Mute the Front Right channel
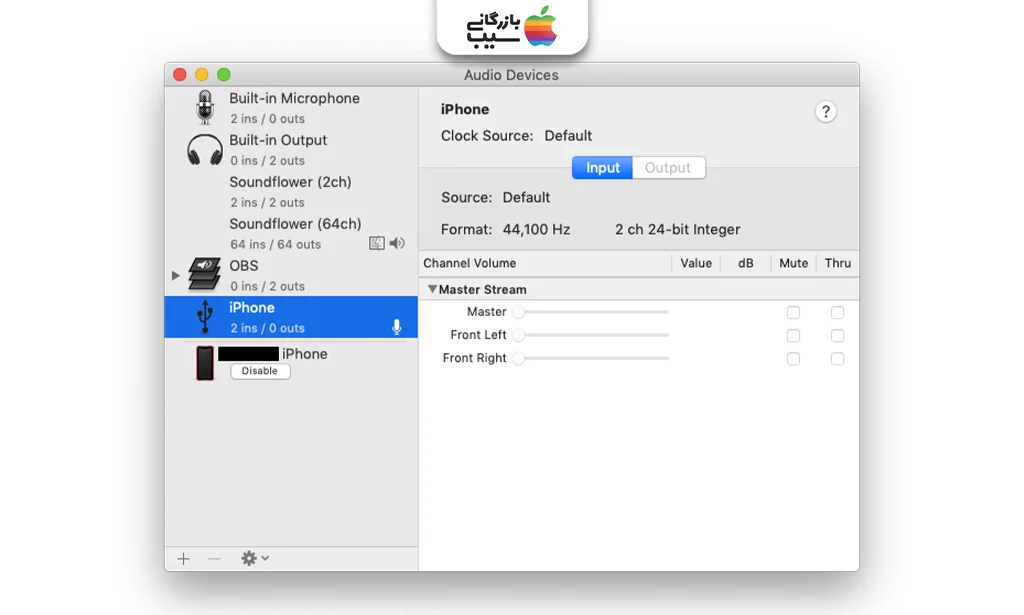 [x=793, y=358]
